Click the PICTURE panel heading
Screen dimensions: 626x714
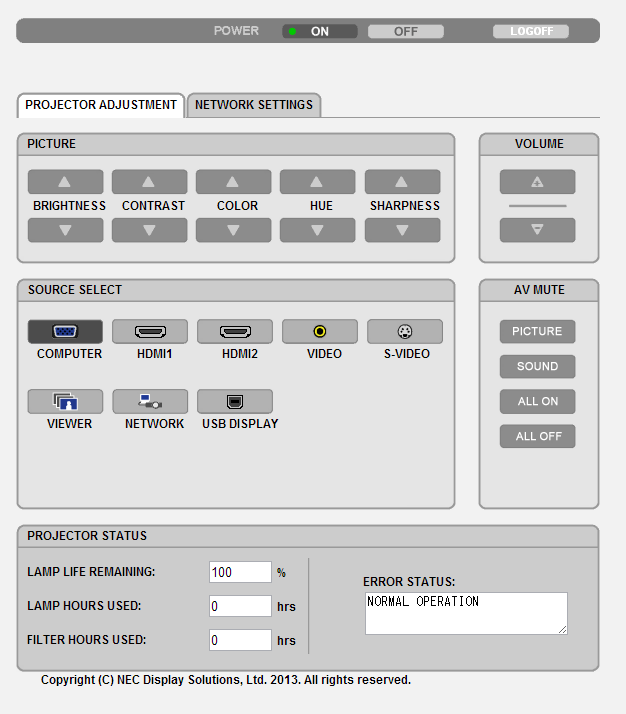51,144
